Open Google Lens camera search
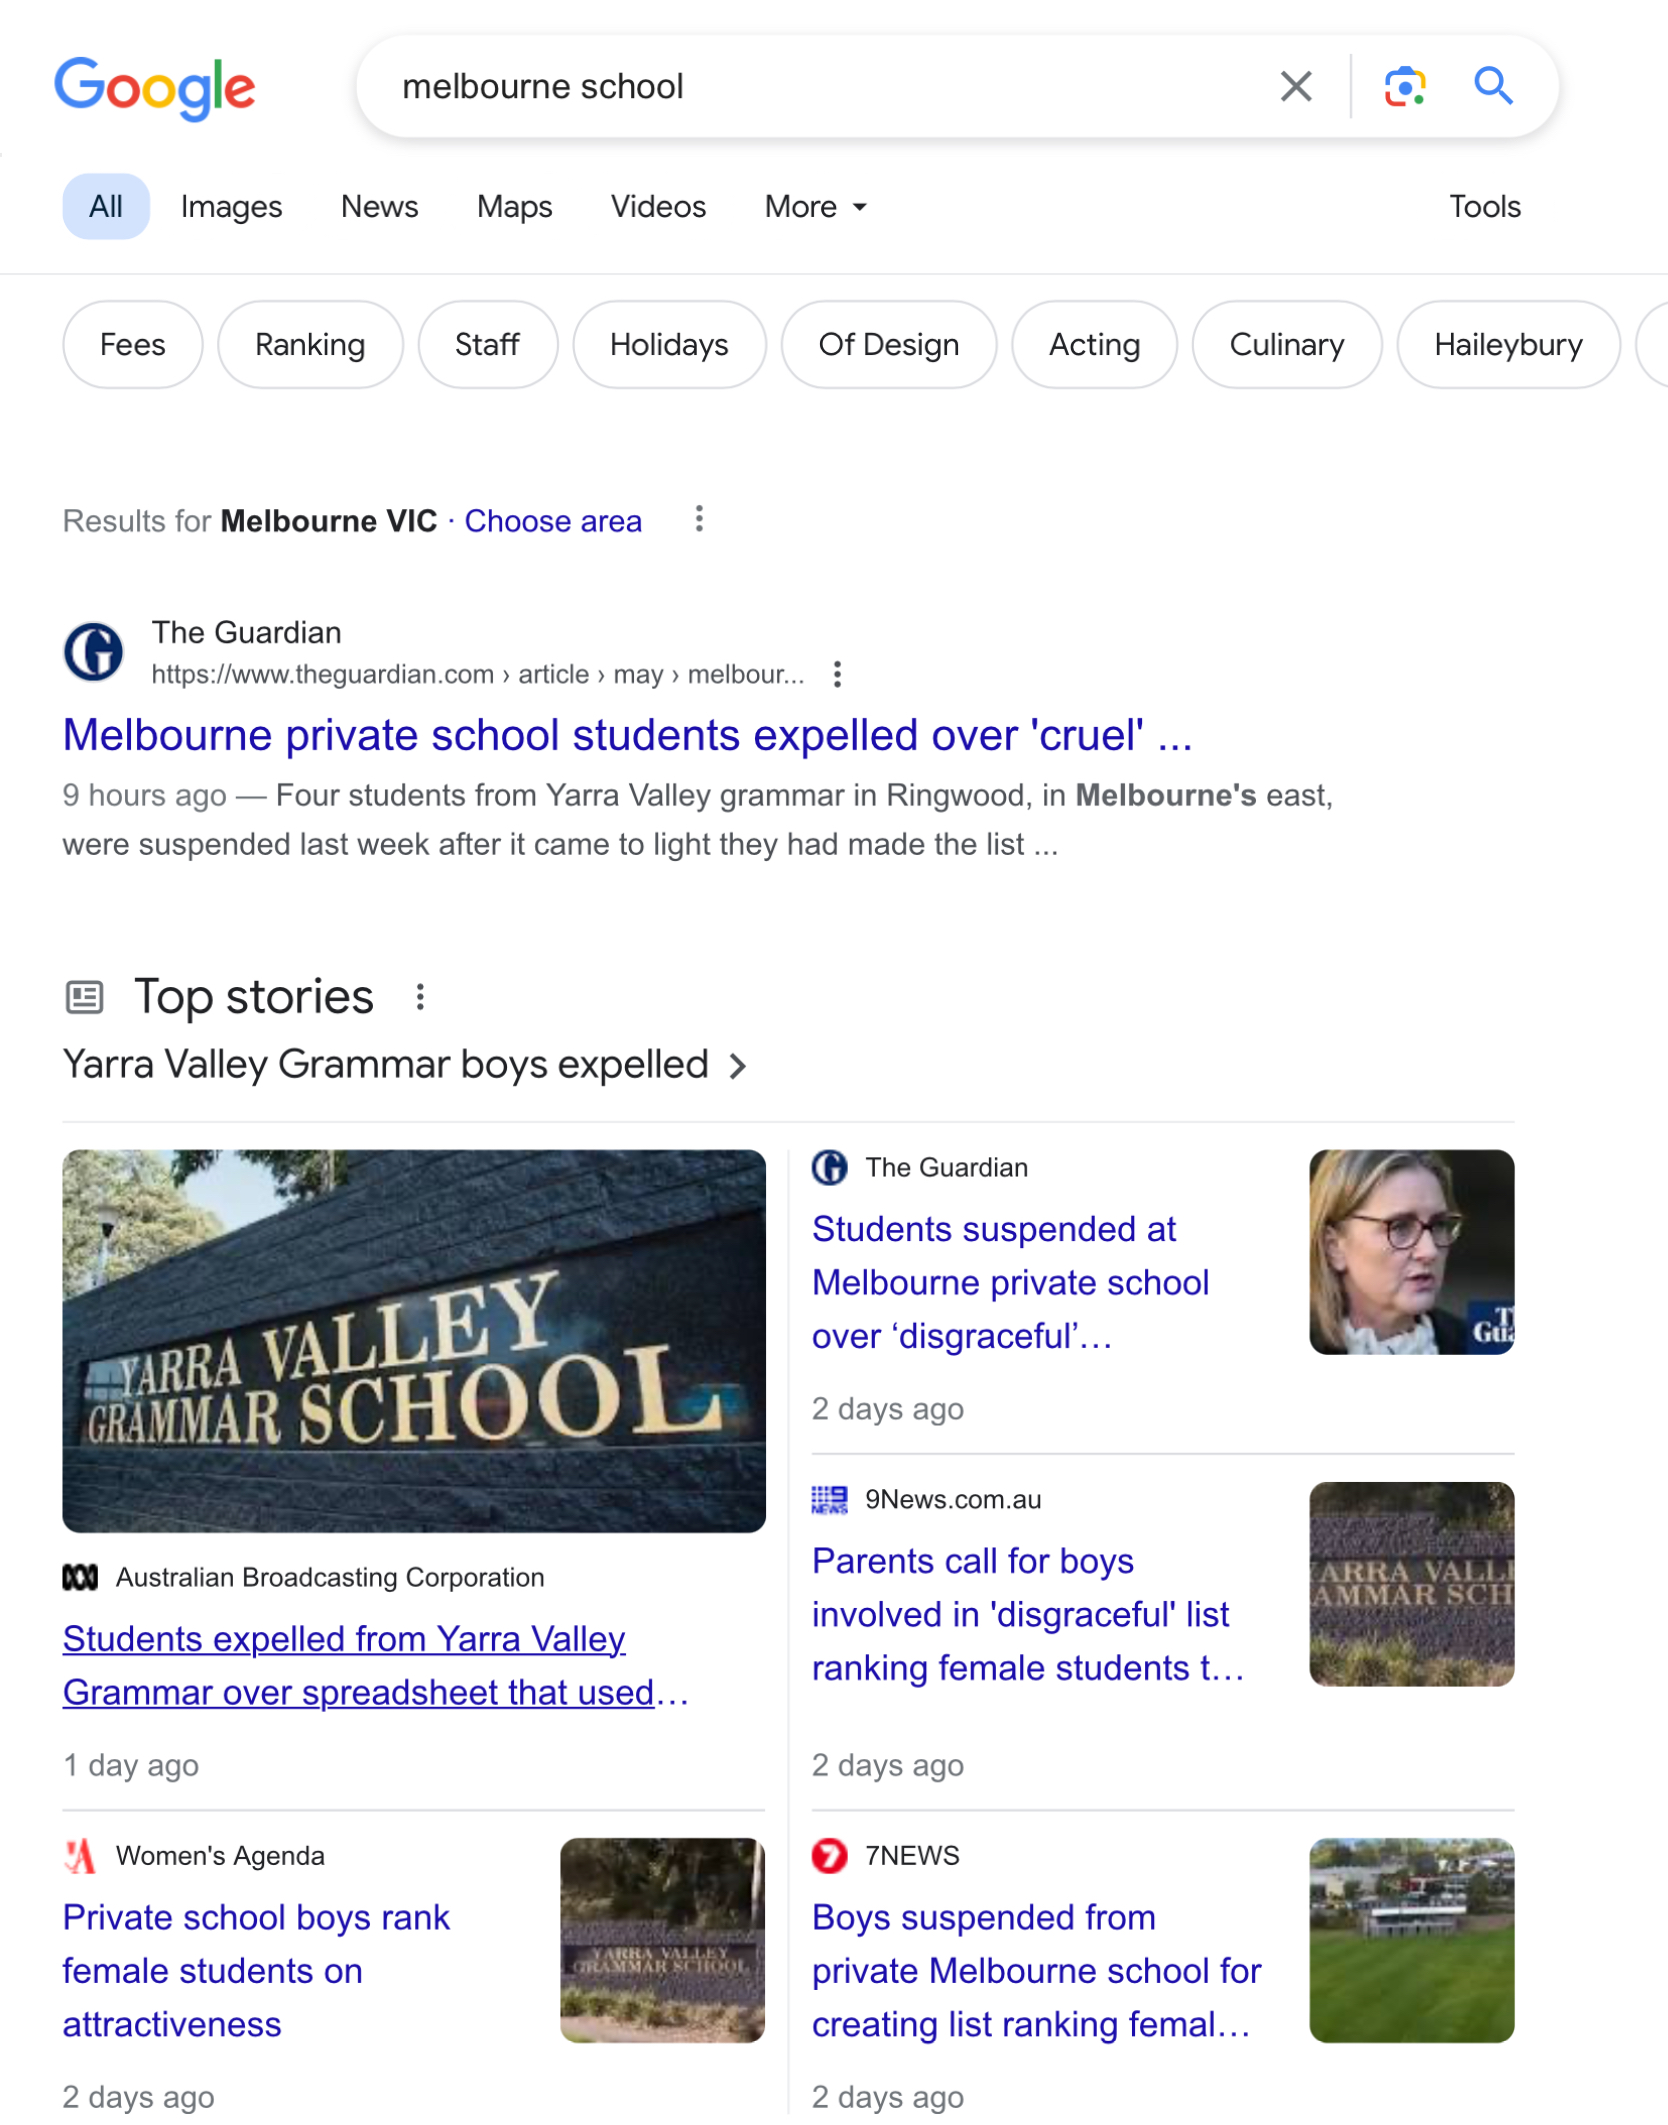Image resolution: width=1668 pixels, height=2125 pixels. point(1405,87)
